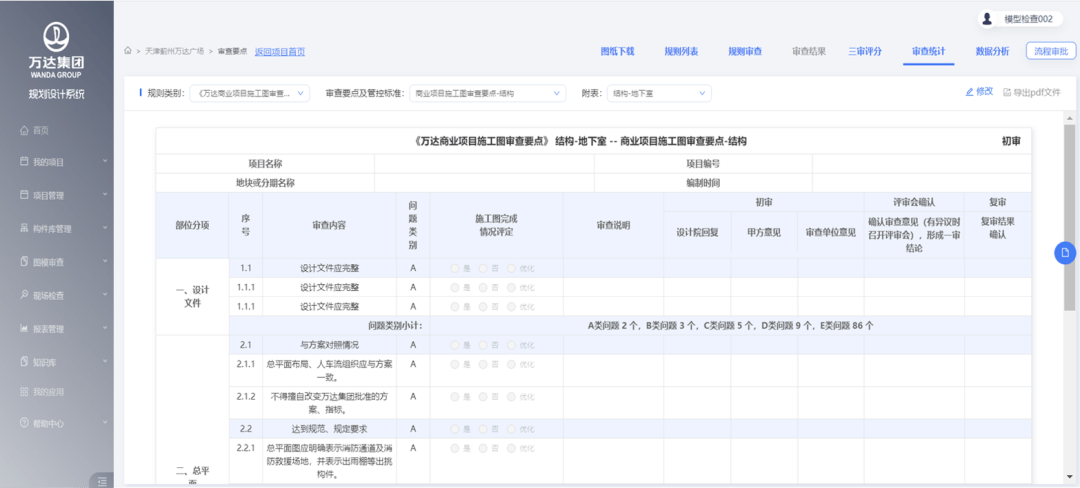The height and width of the screenshot is (488, 1080).
Task: Click the home icon in the breadcrumb
Action: pyautogui.click(x=128, y=51)
